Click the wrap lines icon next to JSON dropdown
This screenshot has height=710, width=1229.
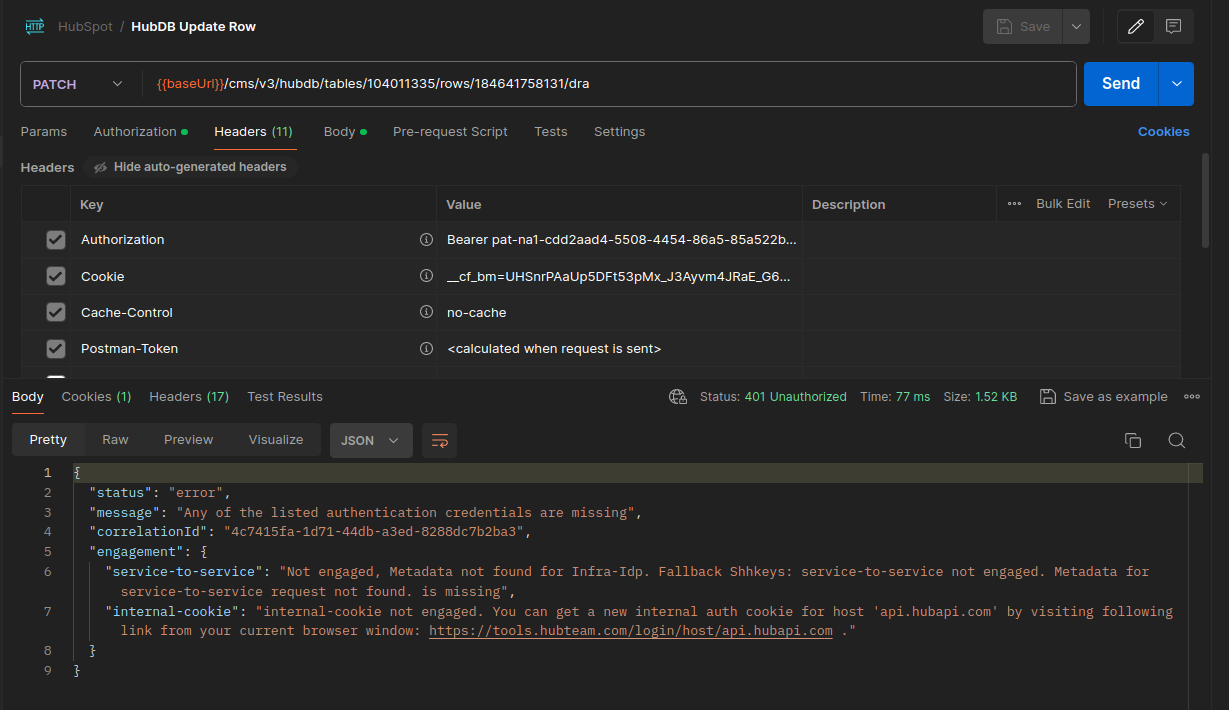439,440
